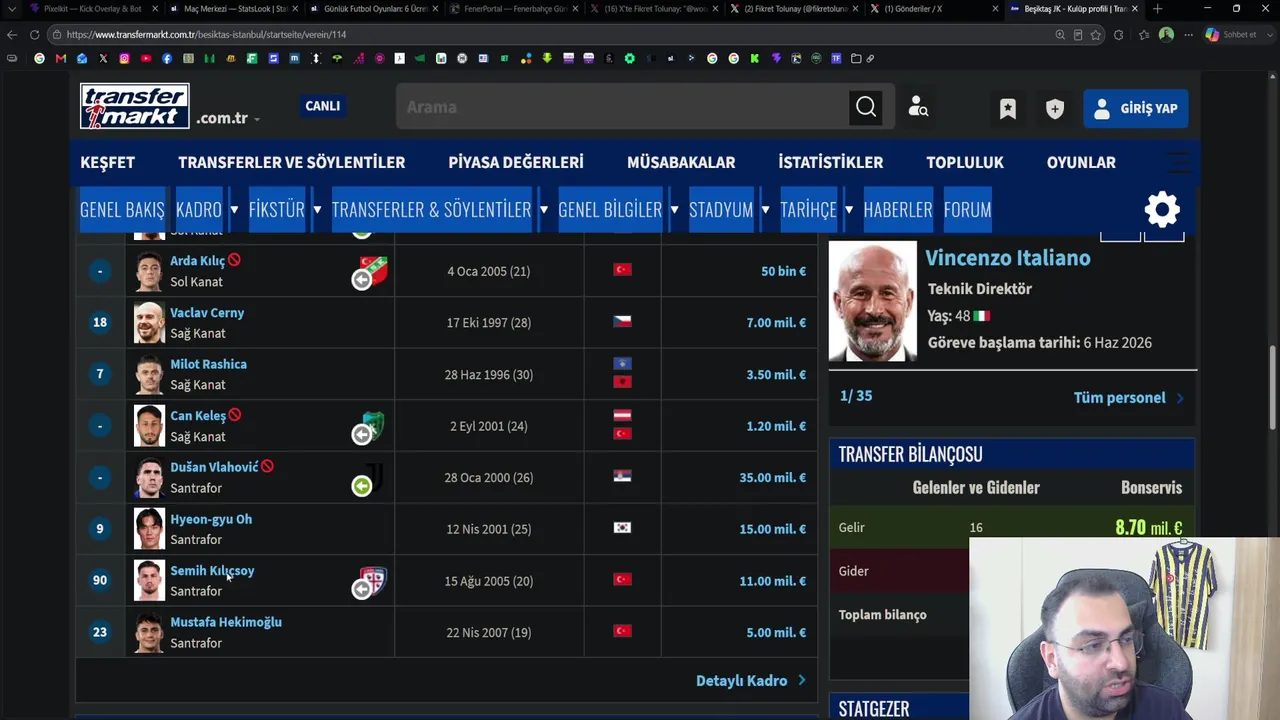Expand the FİKSTÜR submenu arrow

point(317,210)
